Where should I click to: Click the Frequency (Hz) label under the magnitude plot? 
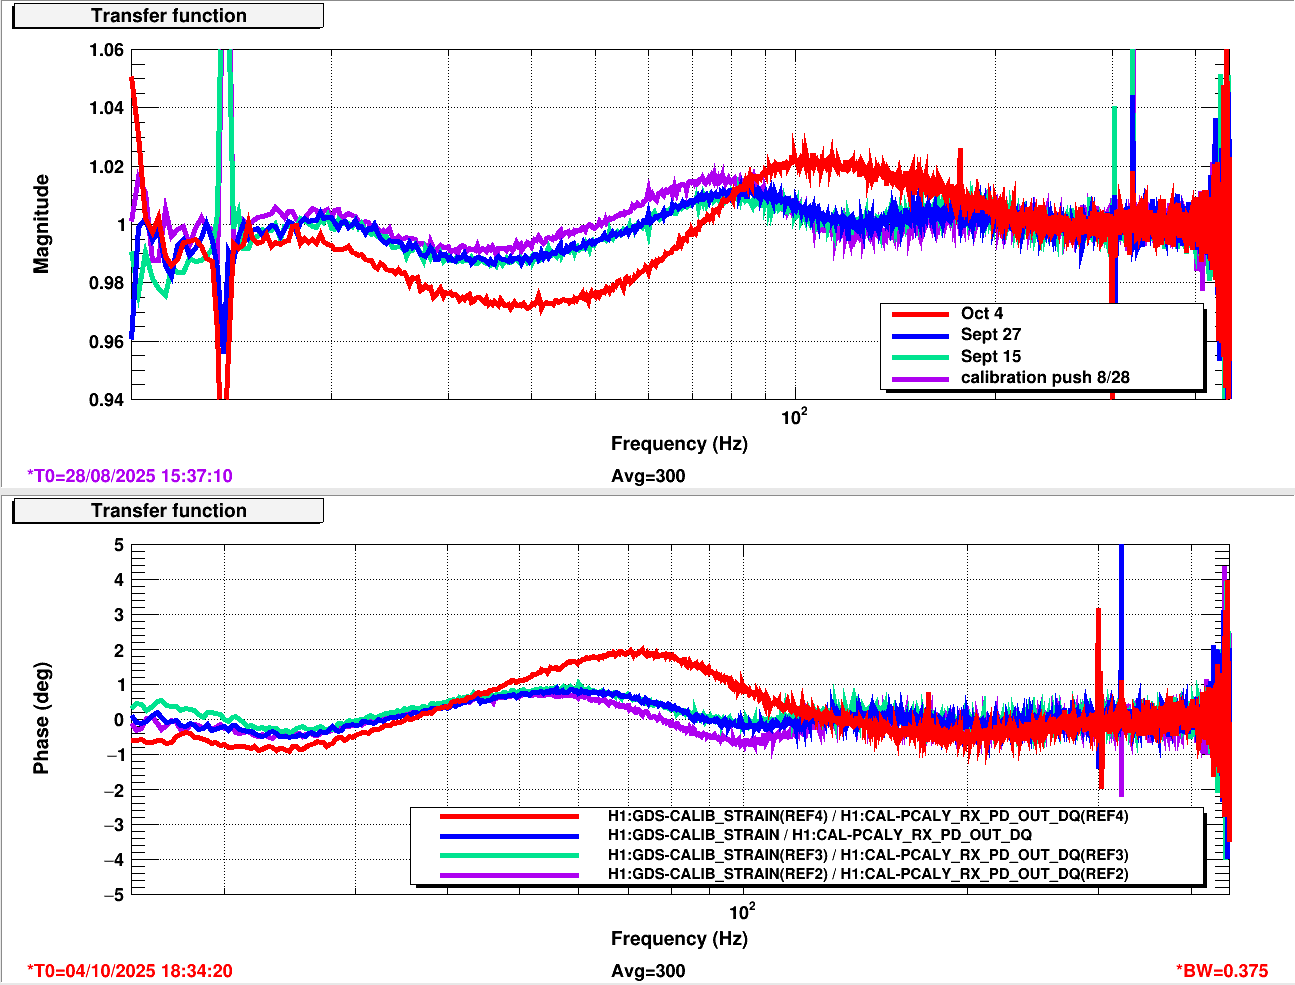tap(679, 444)
